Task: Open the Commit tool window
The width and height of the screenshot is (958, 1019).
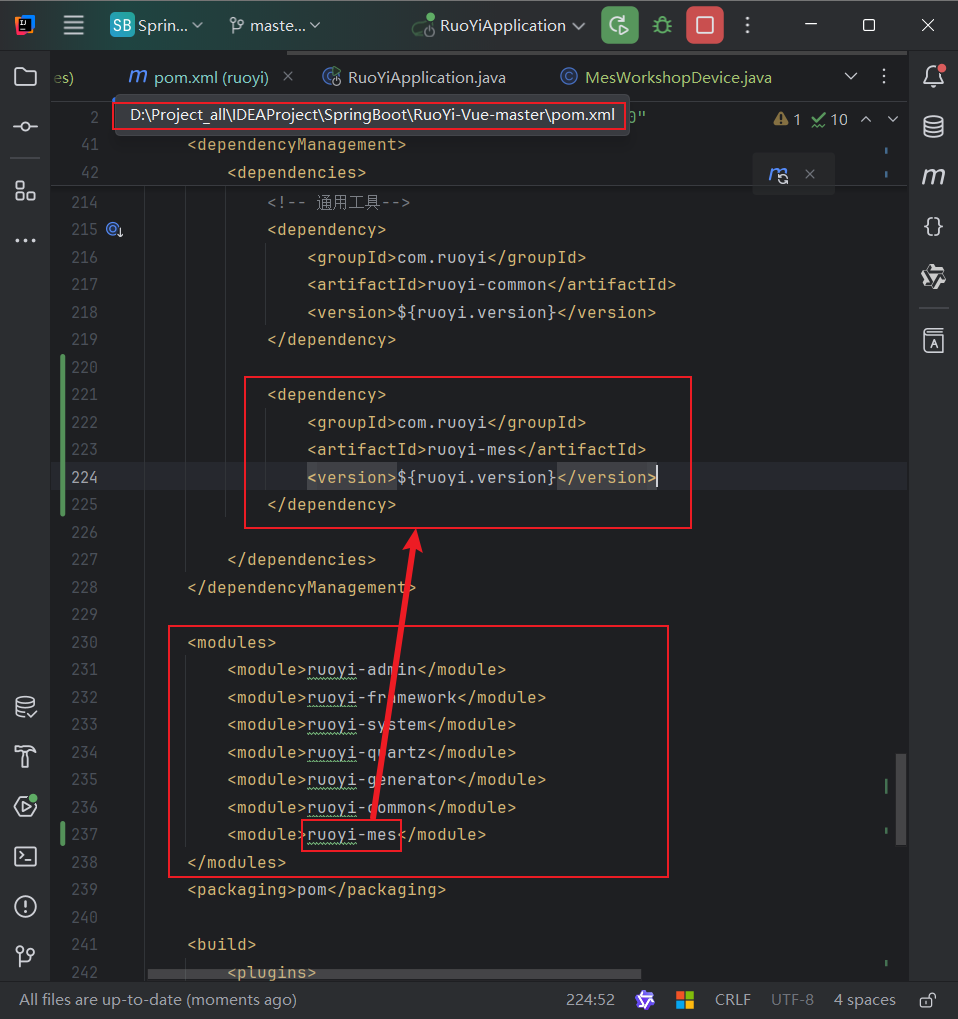Action: pyautogui.click(x=25, y=126)
